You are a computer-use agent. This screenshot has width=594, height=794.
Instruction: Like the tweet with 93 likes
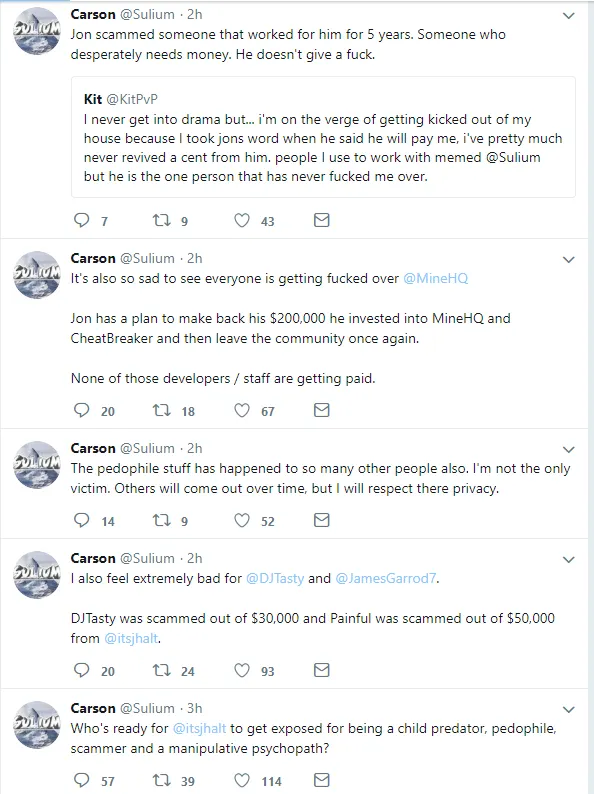(242, 670)
